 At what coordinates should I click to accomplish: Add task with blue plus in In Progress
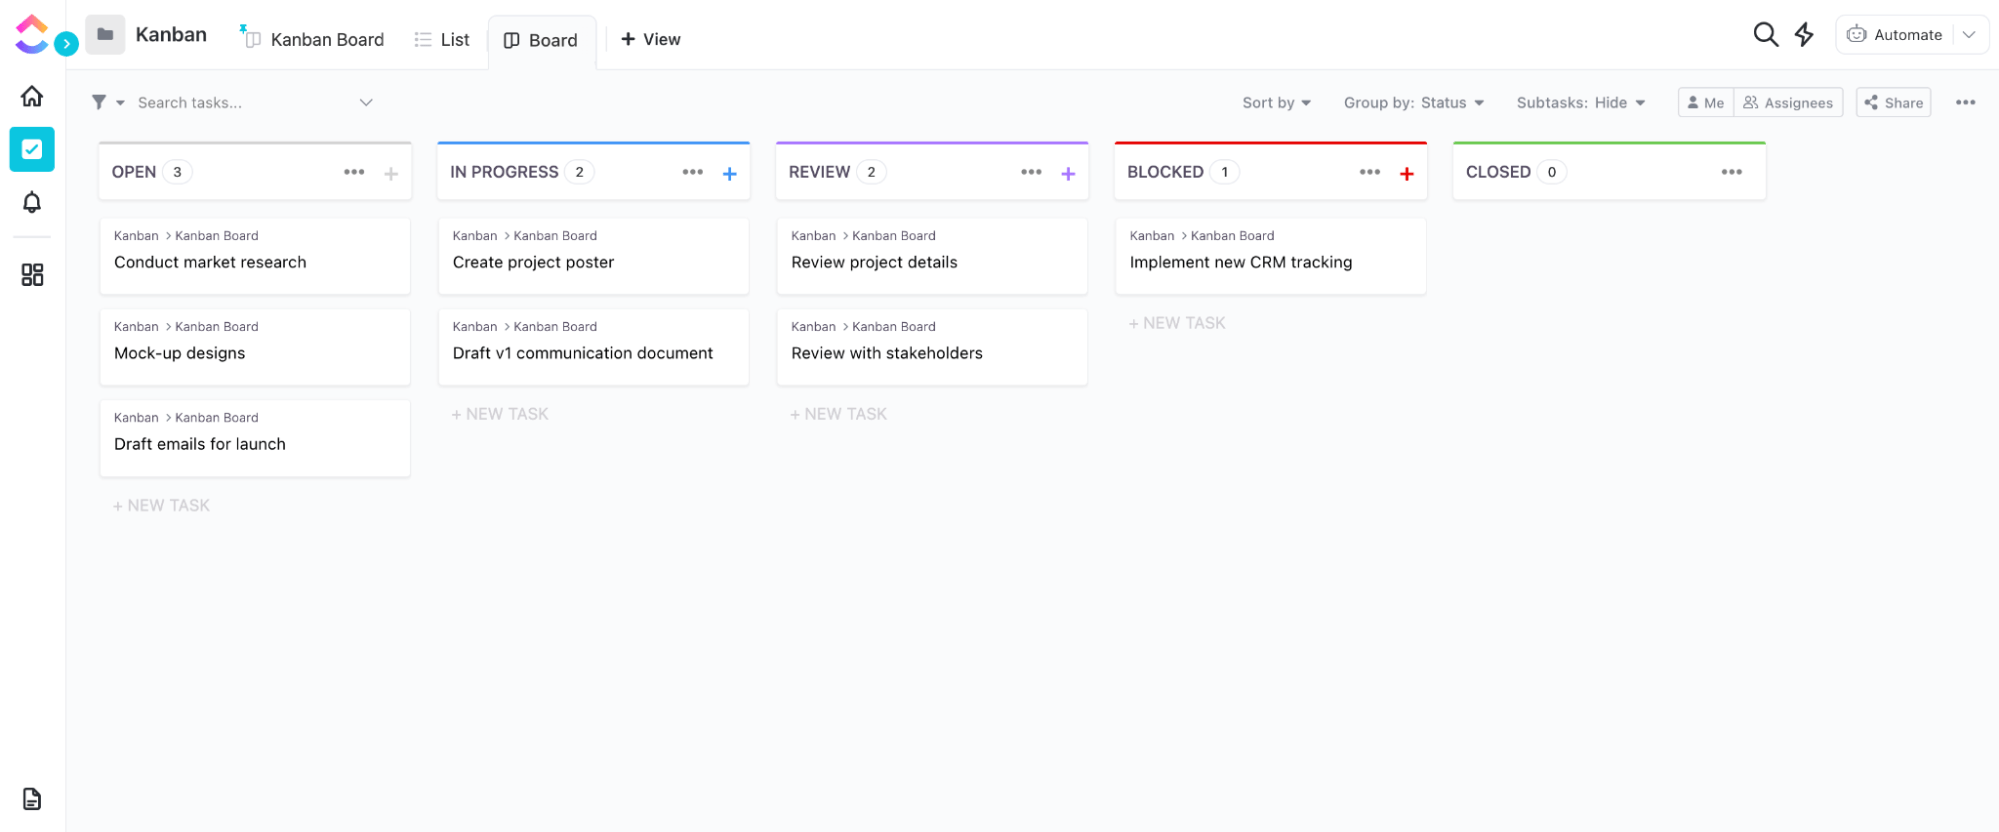pyautogui.click(x=730, y=174)
